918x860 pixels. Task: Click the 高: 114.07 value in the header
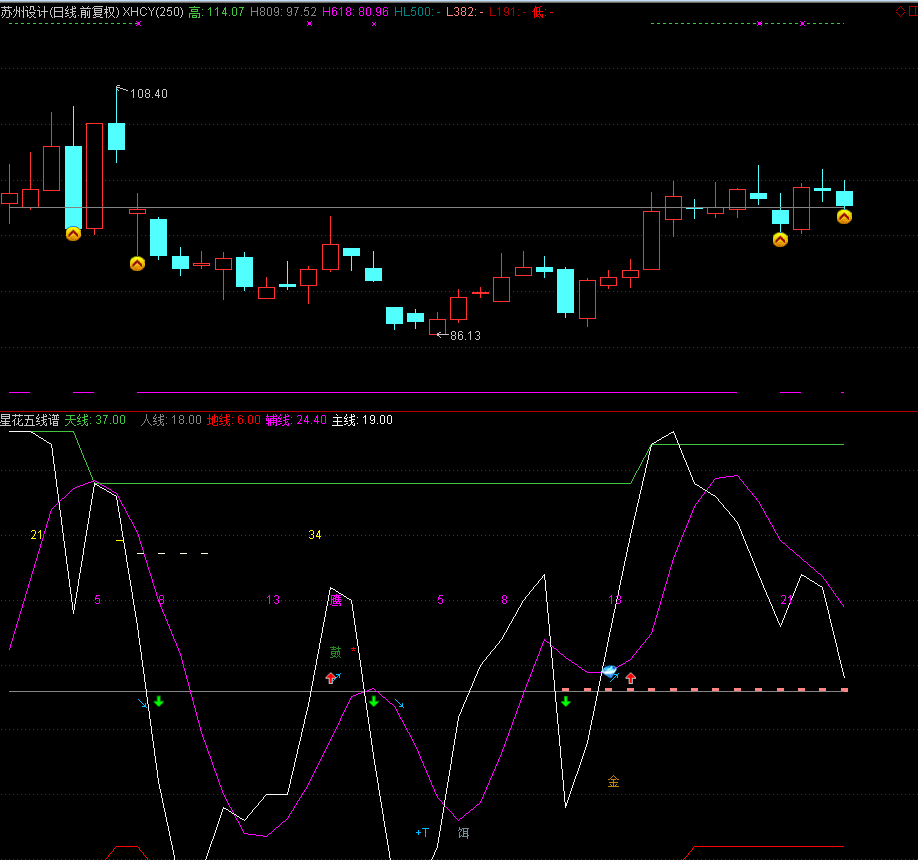tap(216, 12)
